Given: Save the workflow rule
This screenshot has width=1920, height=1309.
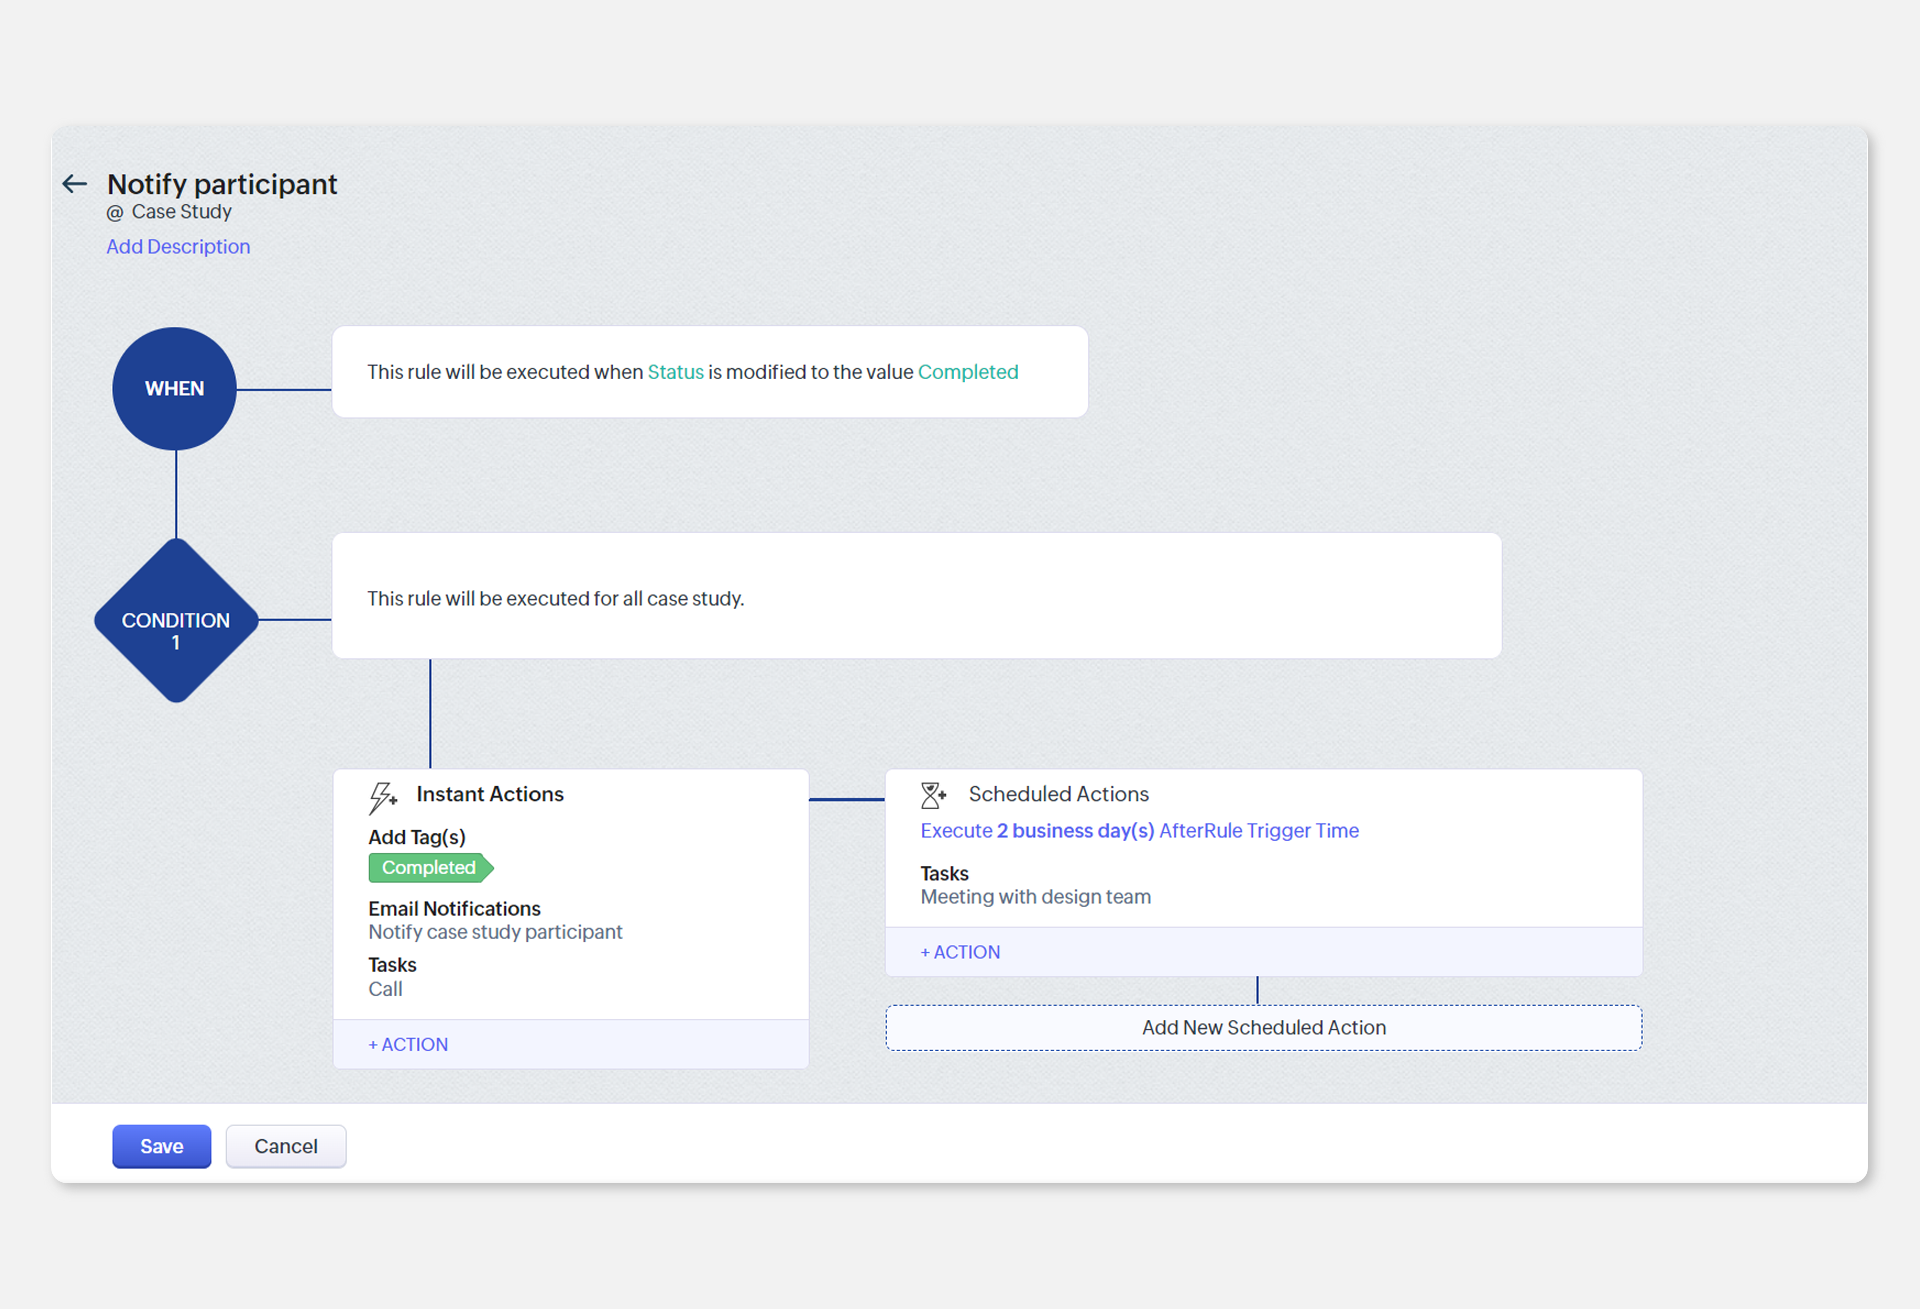Looking at the screenshot, I should click(161, 1146).
